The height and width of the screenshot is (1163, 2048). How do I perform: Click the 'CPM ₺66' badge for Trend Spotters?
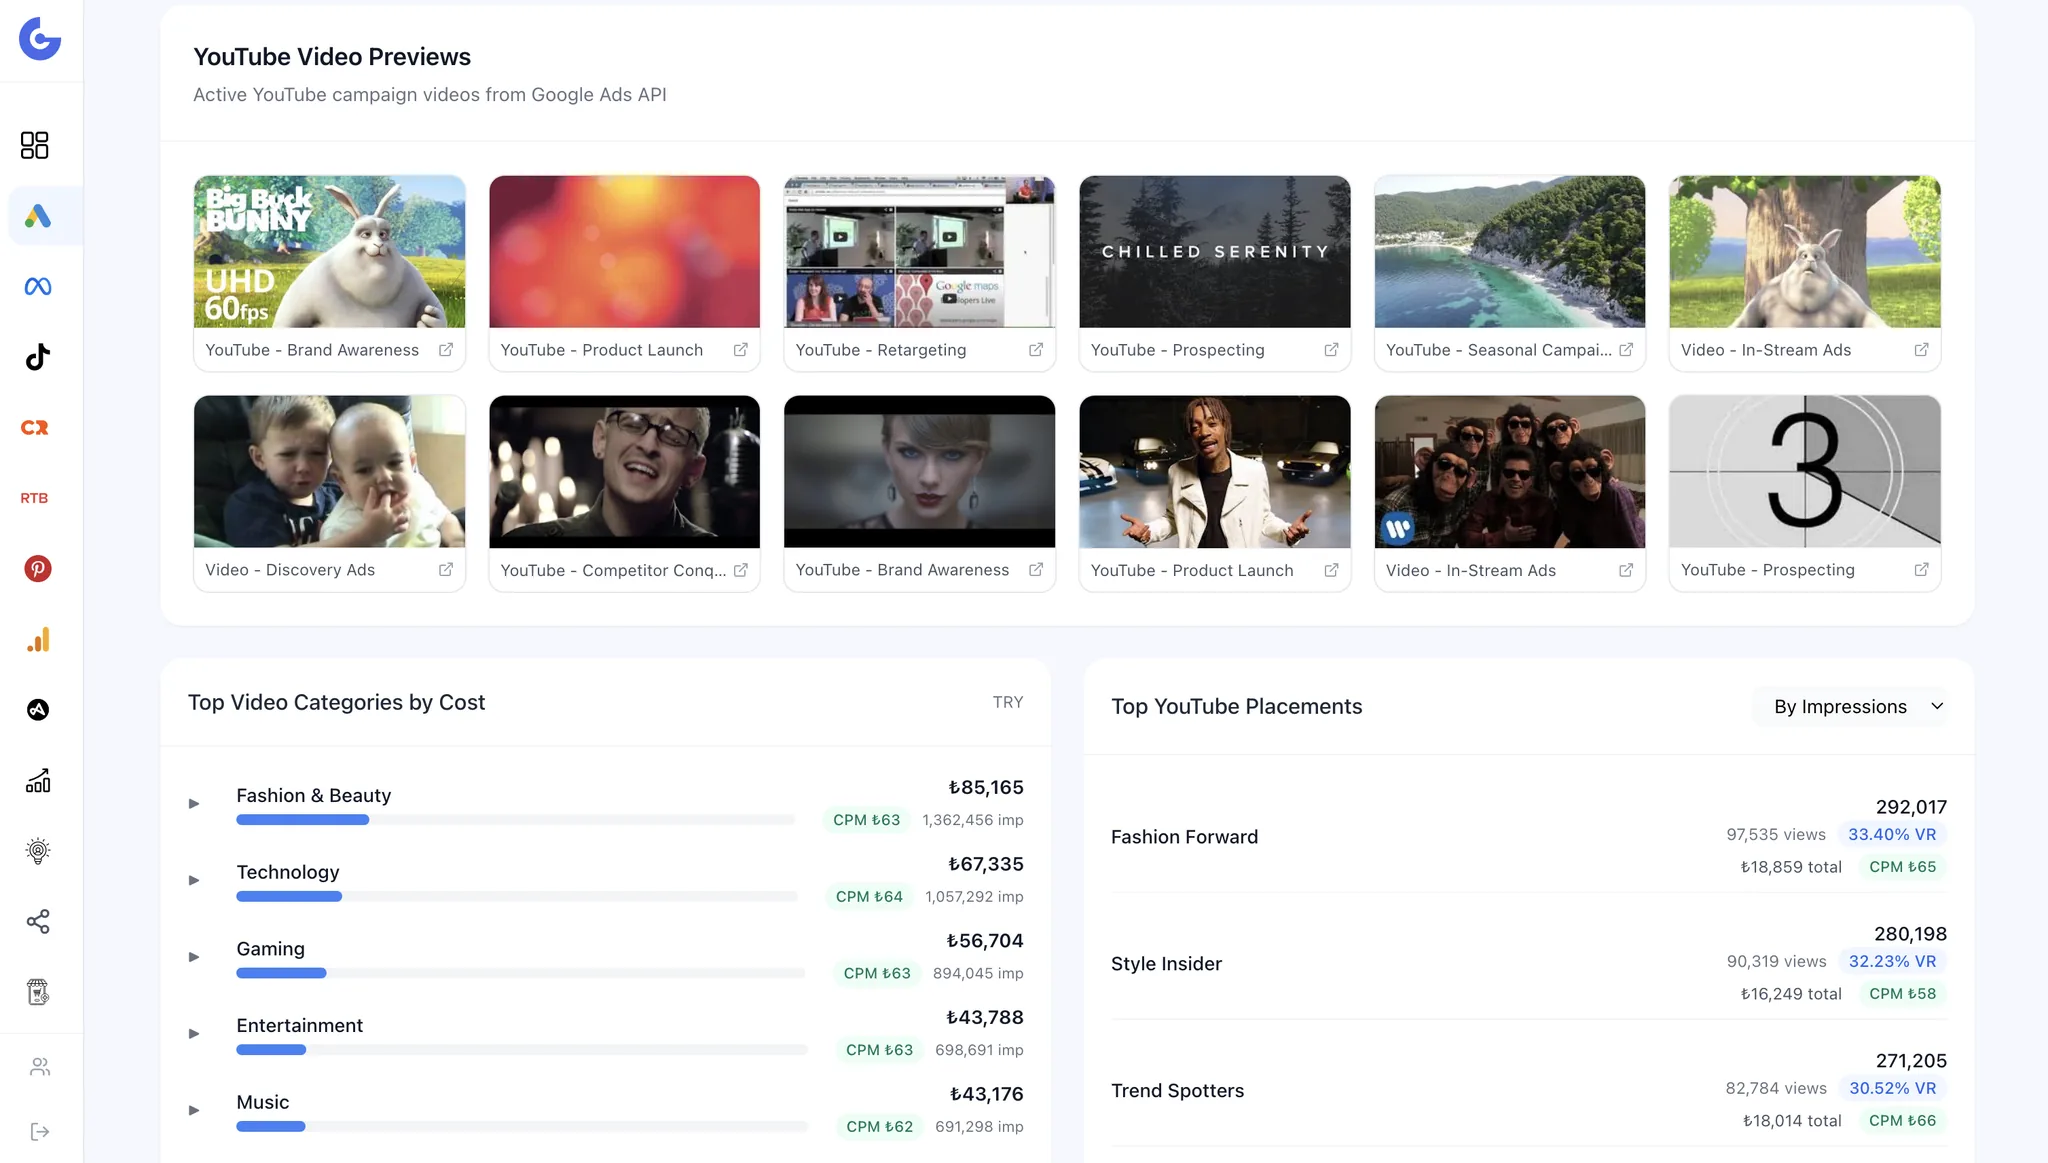tap(1903, 1121)
